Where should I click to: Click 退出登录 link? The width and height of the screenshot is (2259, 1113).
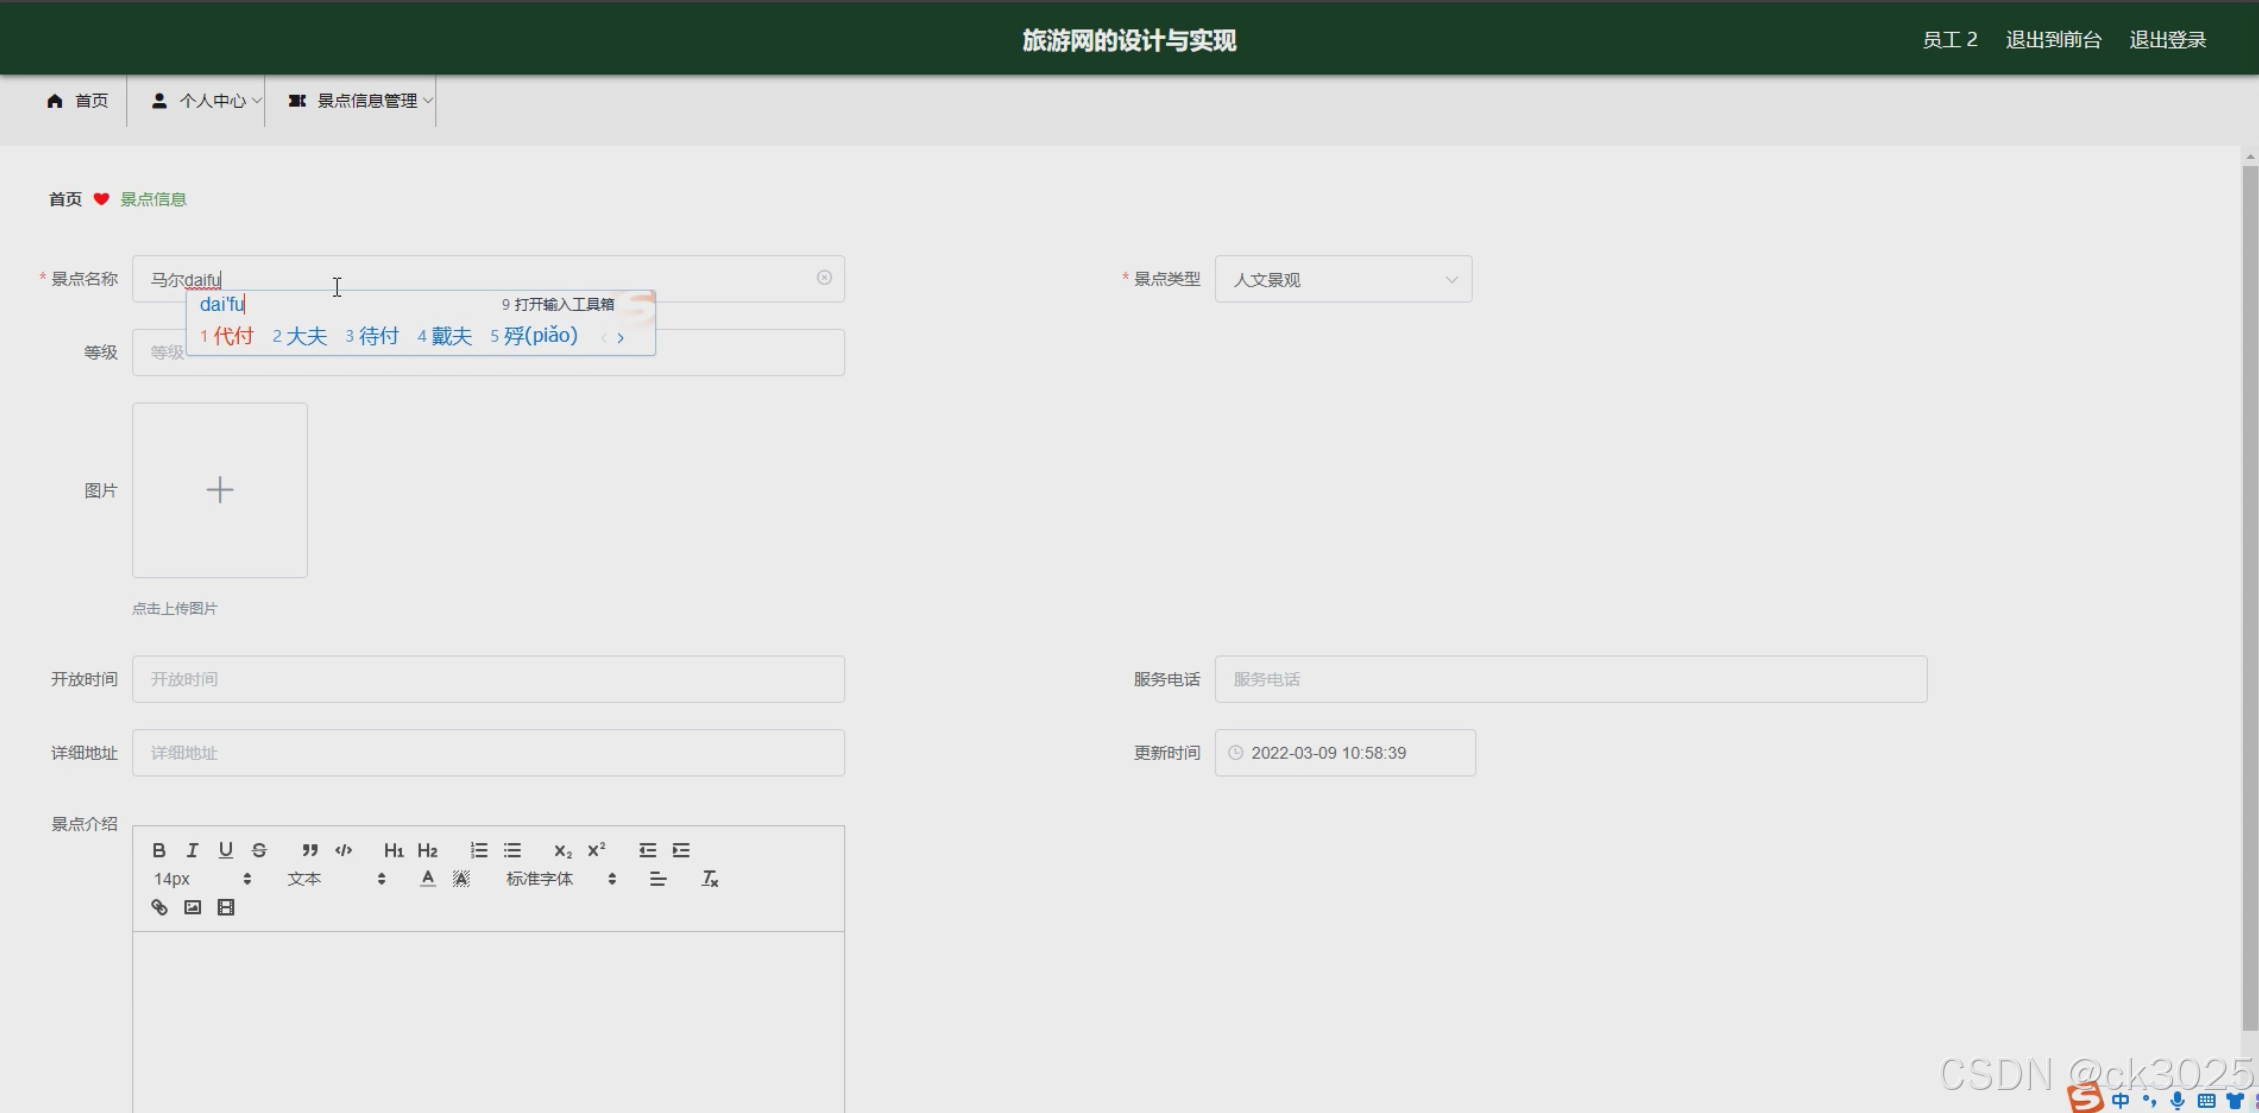point(2167,40)
